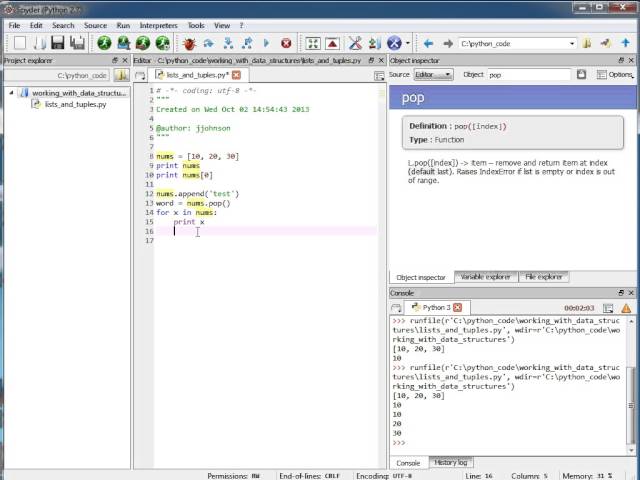
Task: Open the Source menu
Action: (95, 25)
